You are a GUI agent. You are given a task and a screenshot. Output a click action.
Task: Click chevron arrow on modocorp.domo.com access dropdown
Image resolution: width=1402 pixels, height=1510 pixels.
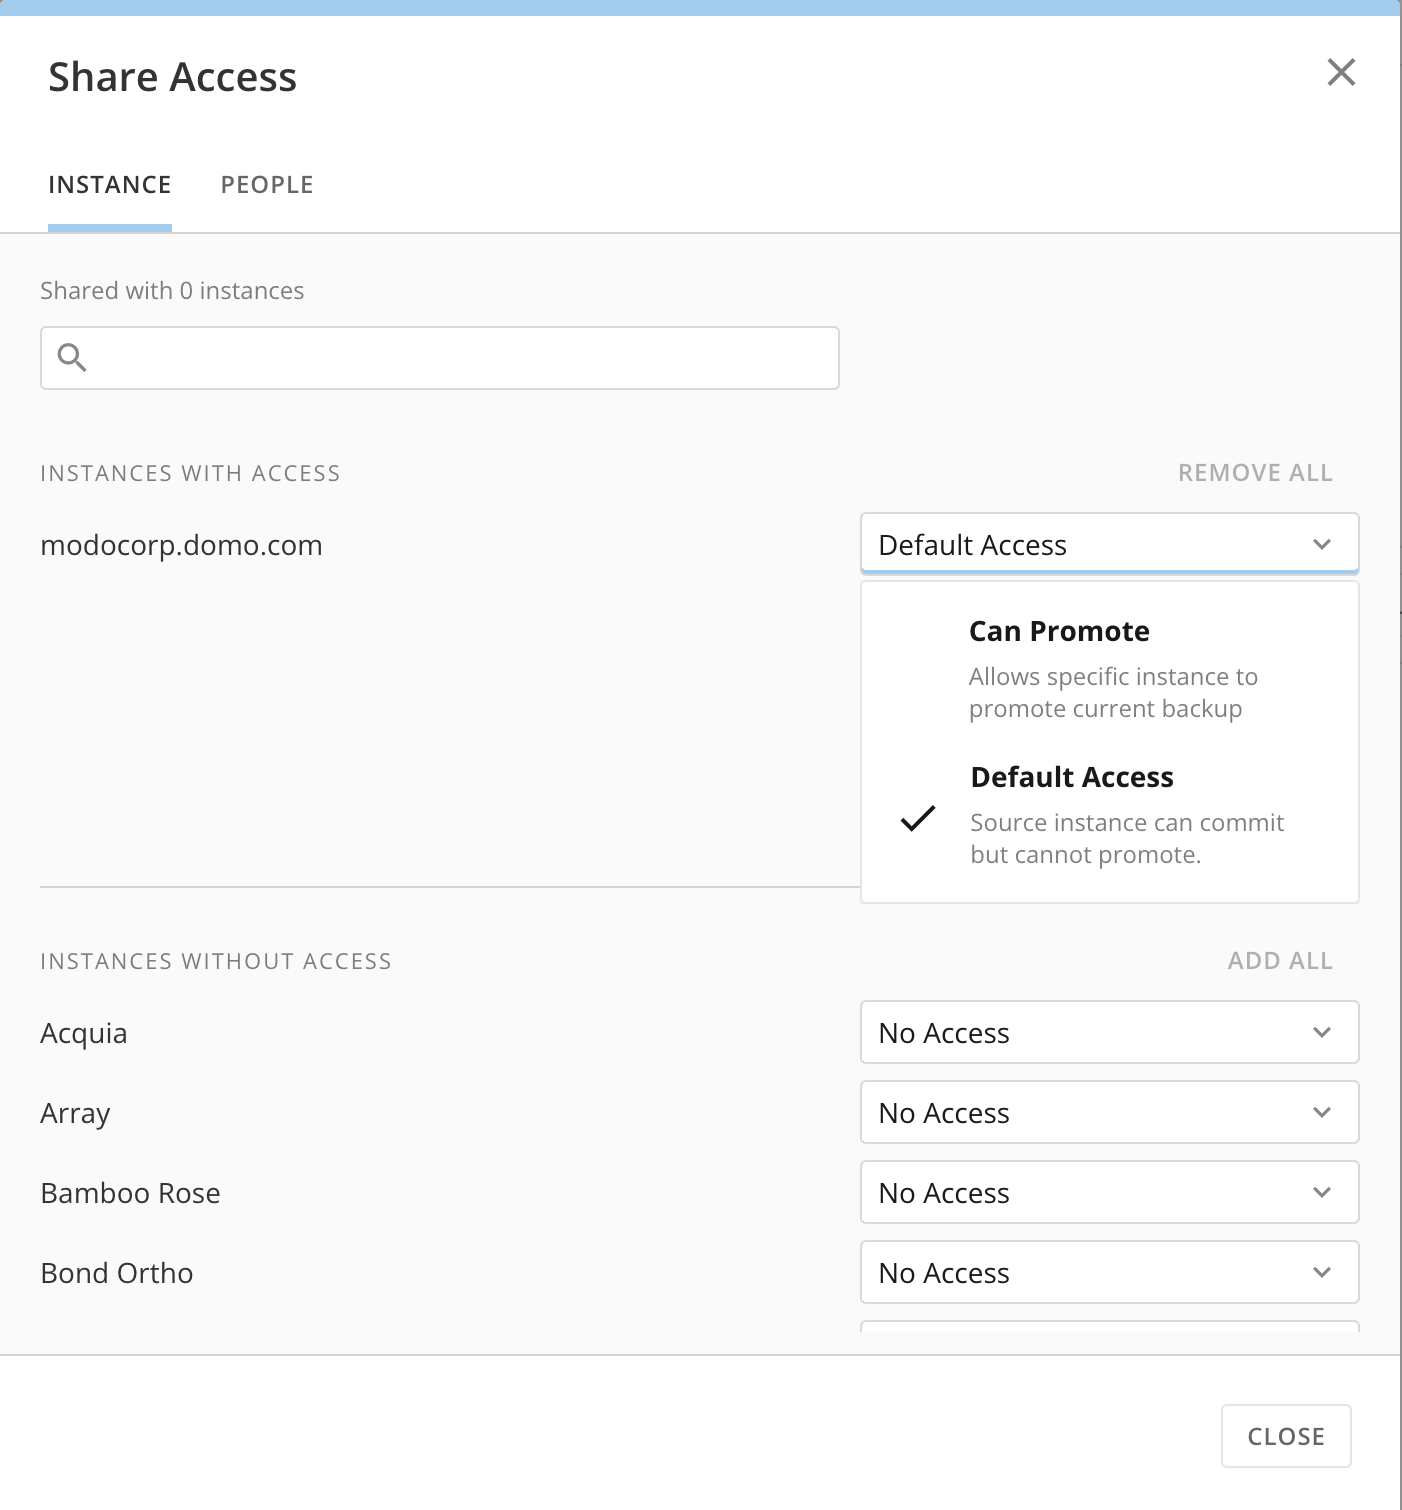(1322, 544)
